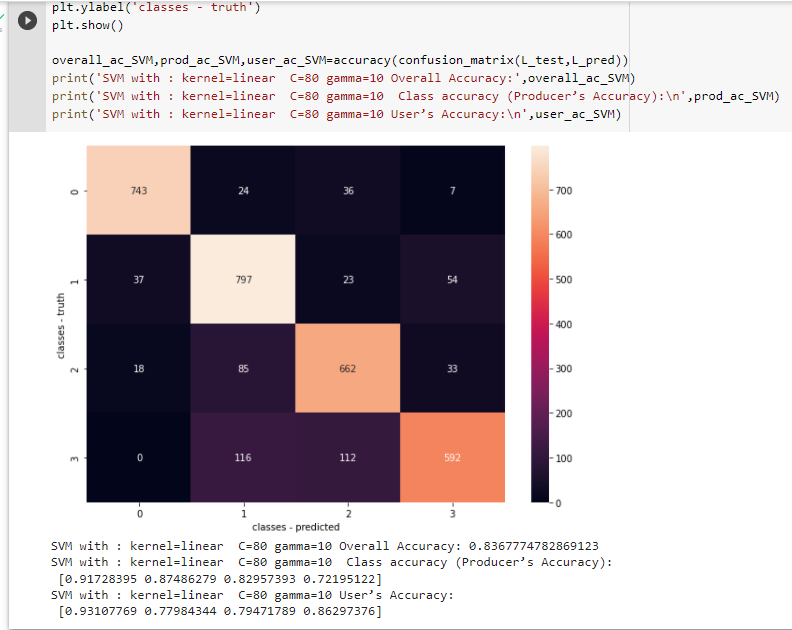The width and height of the screenshot is (792, 630).
Task: Click the confusion_matrix(L_test,L_pred) code line
Action: pyautogui.click(x=340, y=60)
